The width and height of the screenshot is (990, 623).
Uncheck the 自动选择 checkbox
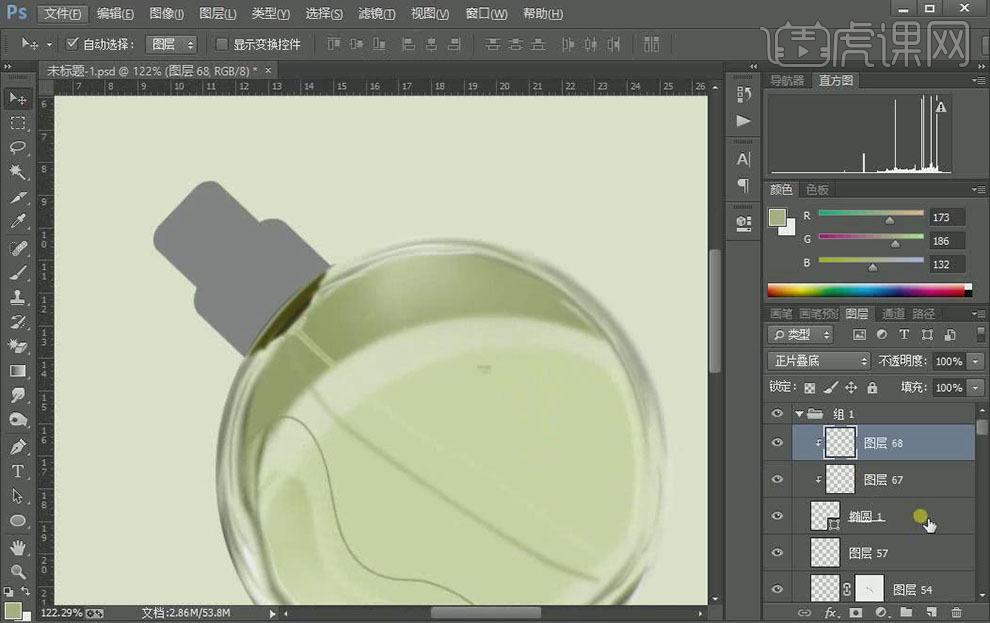72,45
